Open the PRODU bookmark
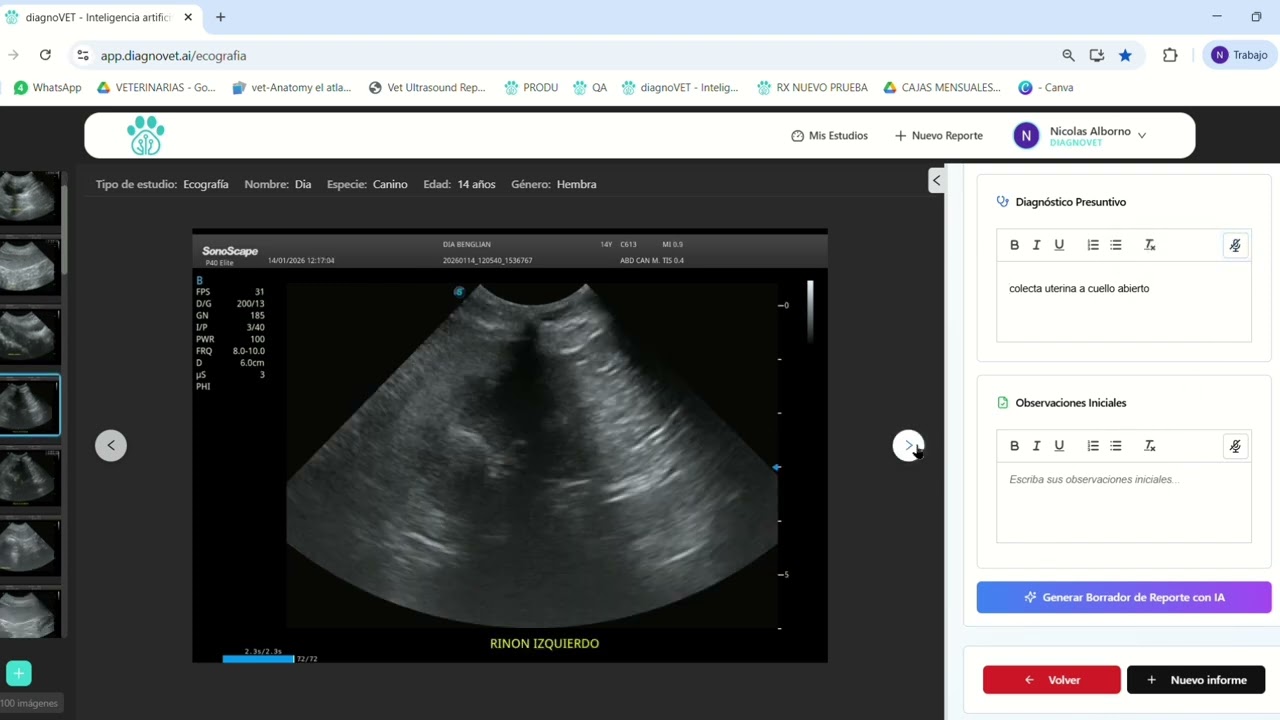 (531, 87)
